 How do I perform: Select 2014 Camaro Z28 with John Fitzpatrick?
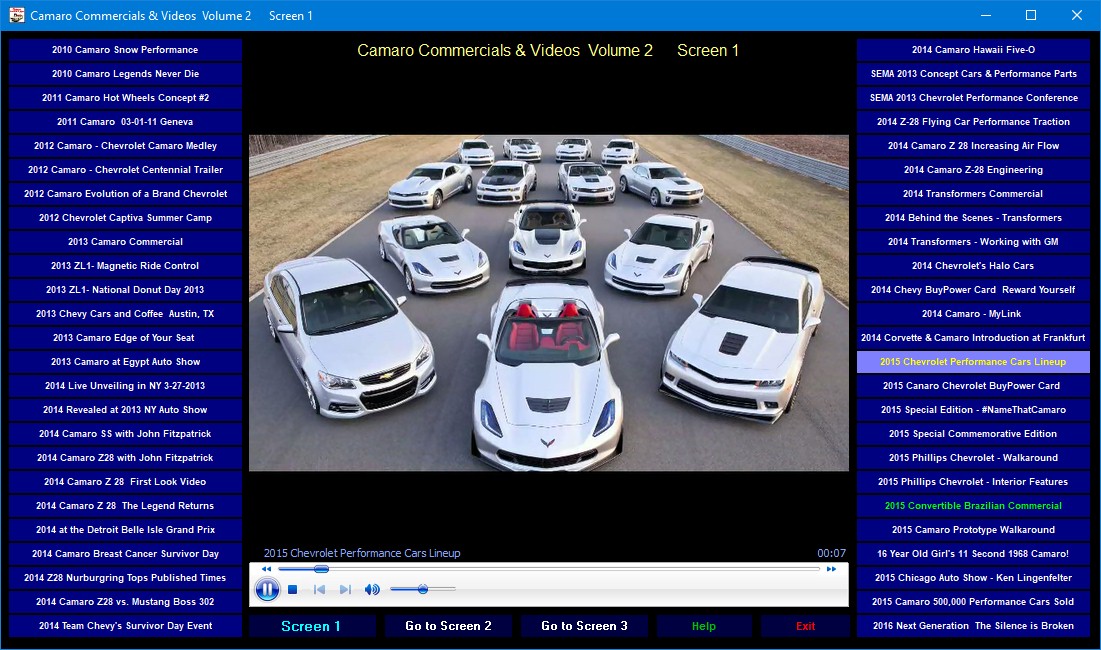click(x=125, y=458)
